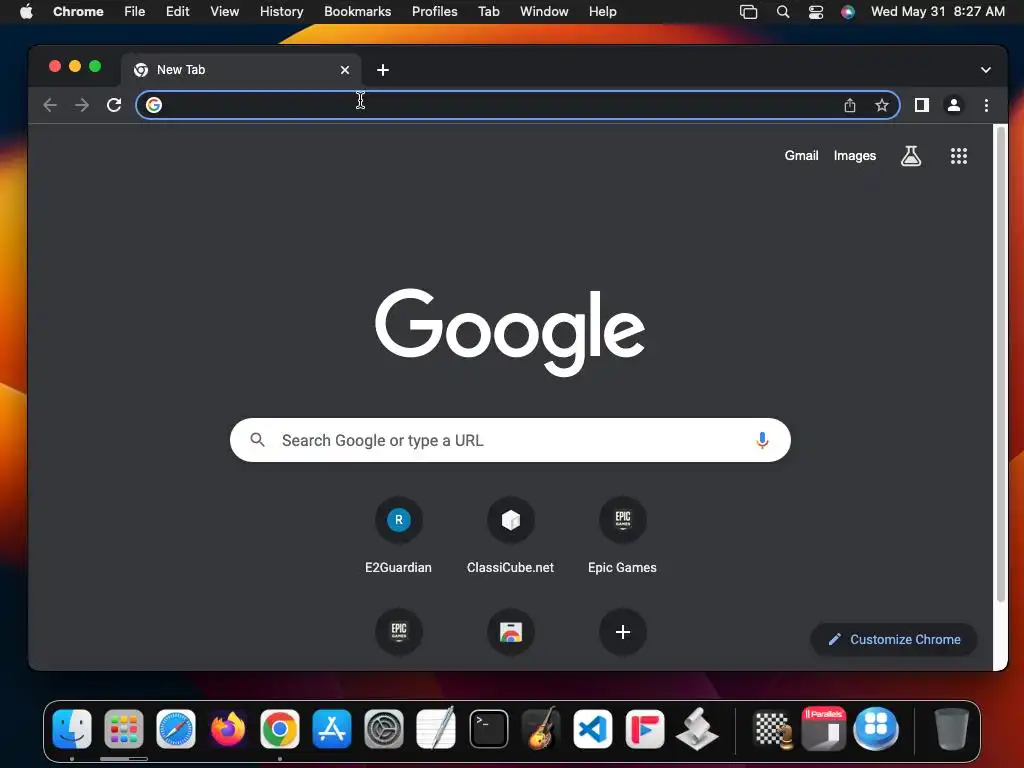The image size is (1024, 768).
Task: Open Terminal from the Dock
Action: [x=488, y=729]
